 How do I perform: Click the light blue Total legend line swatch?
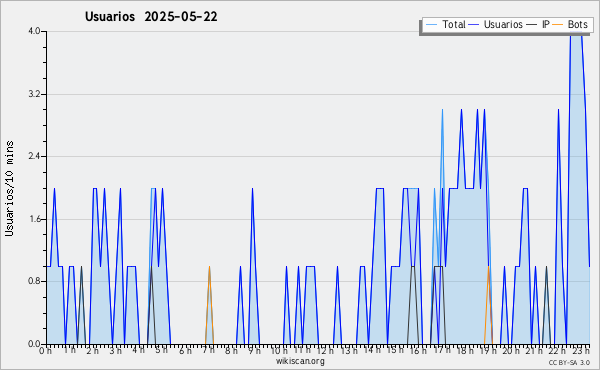point(431,25)
